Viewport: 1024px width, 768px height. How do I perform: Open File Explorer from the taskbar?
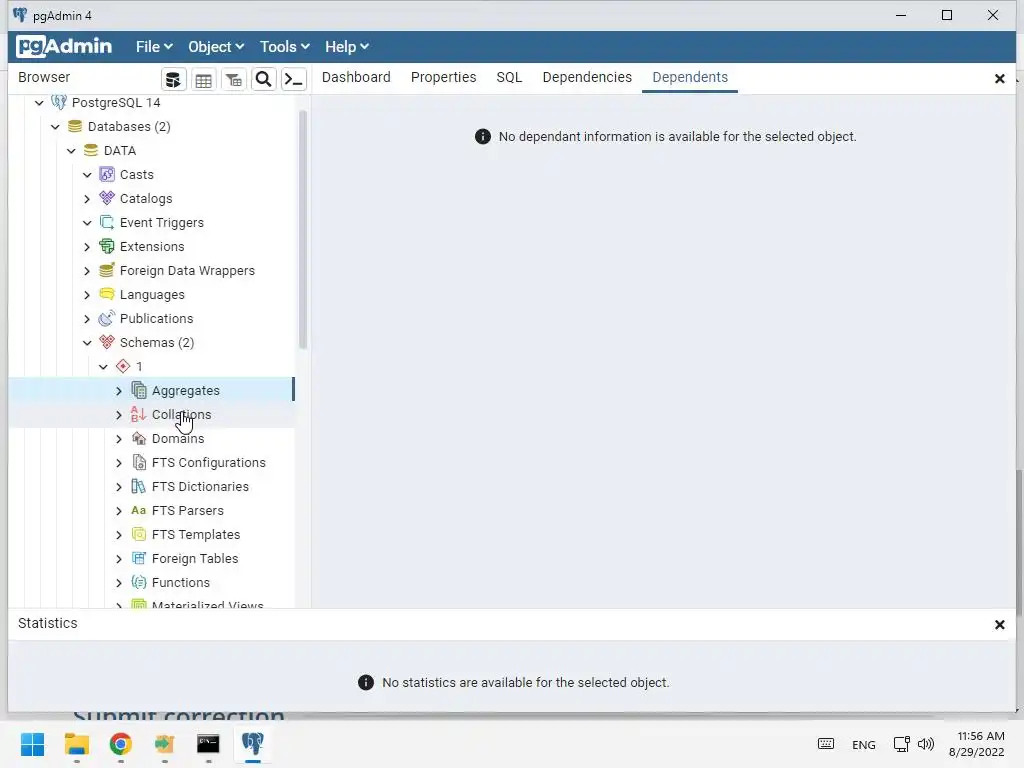coord(76,744)
